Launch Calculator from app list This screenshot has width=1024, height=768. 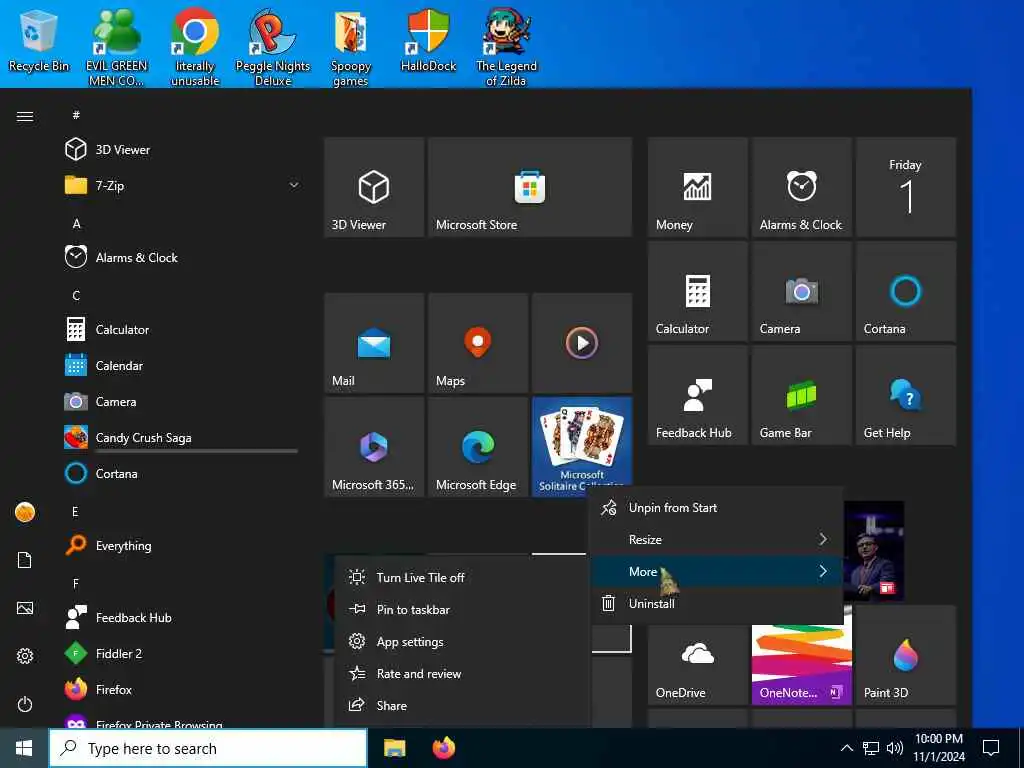pos(182,329)
